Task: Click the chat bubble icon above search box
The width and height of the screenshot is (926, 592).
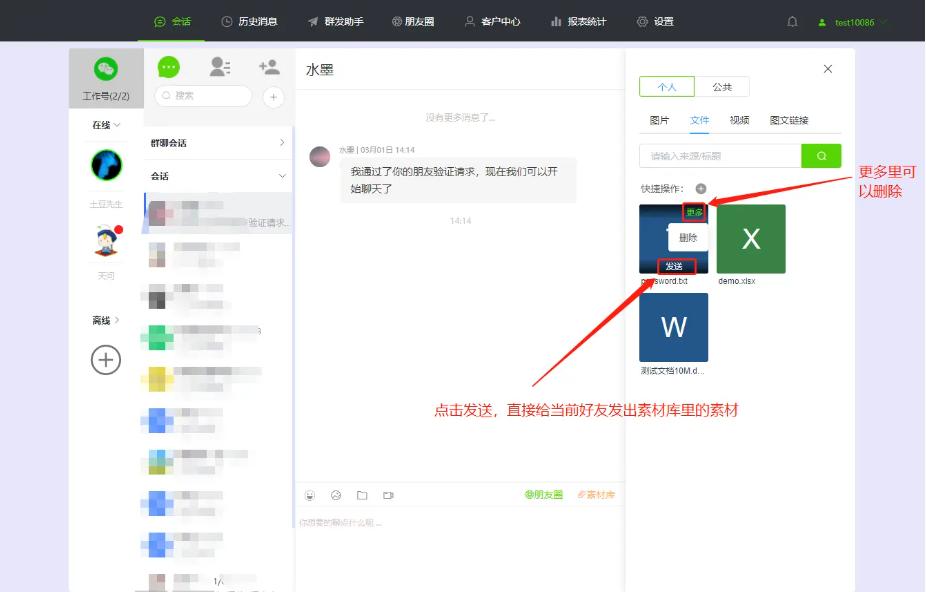Action: (167, 67)
